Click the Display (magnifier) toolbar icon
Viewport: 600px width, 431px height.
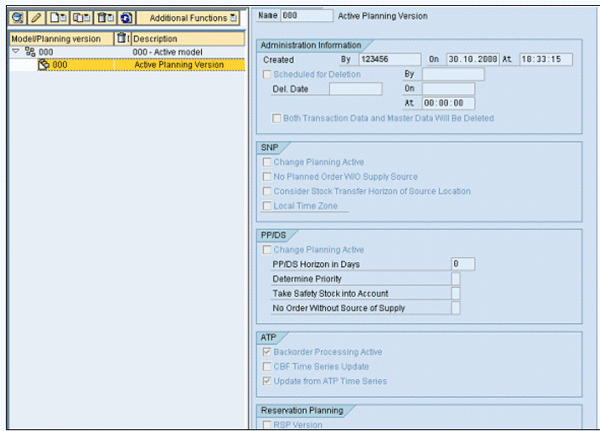(16, 18)
